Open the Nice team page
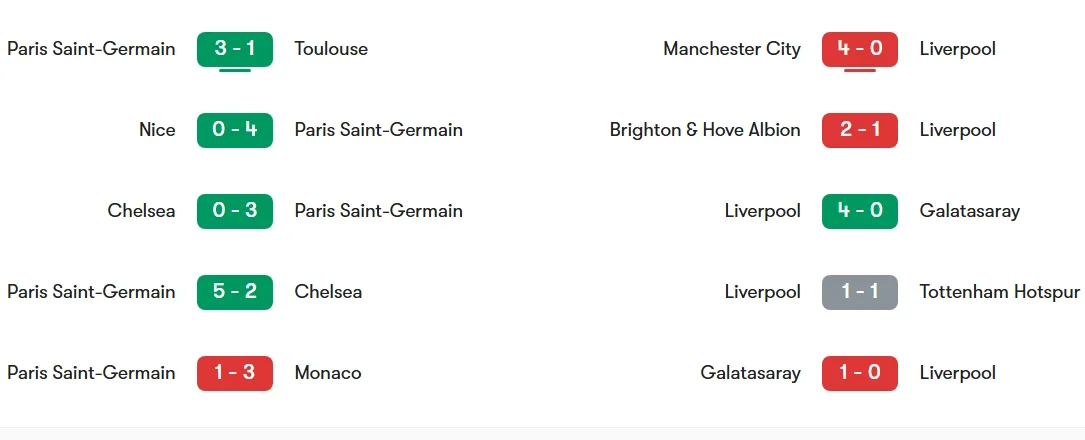 (157, 130)
